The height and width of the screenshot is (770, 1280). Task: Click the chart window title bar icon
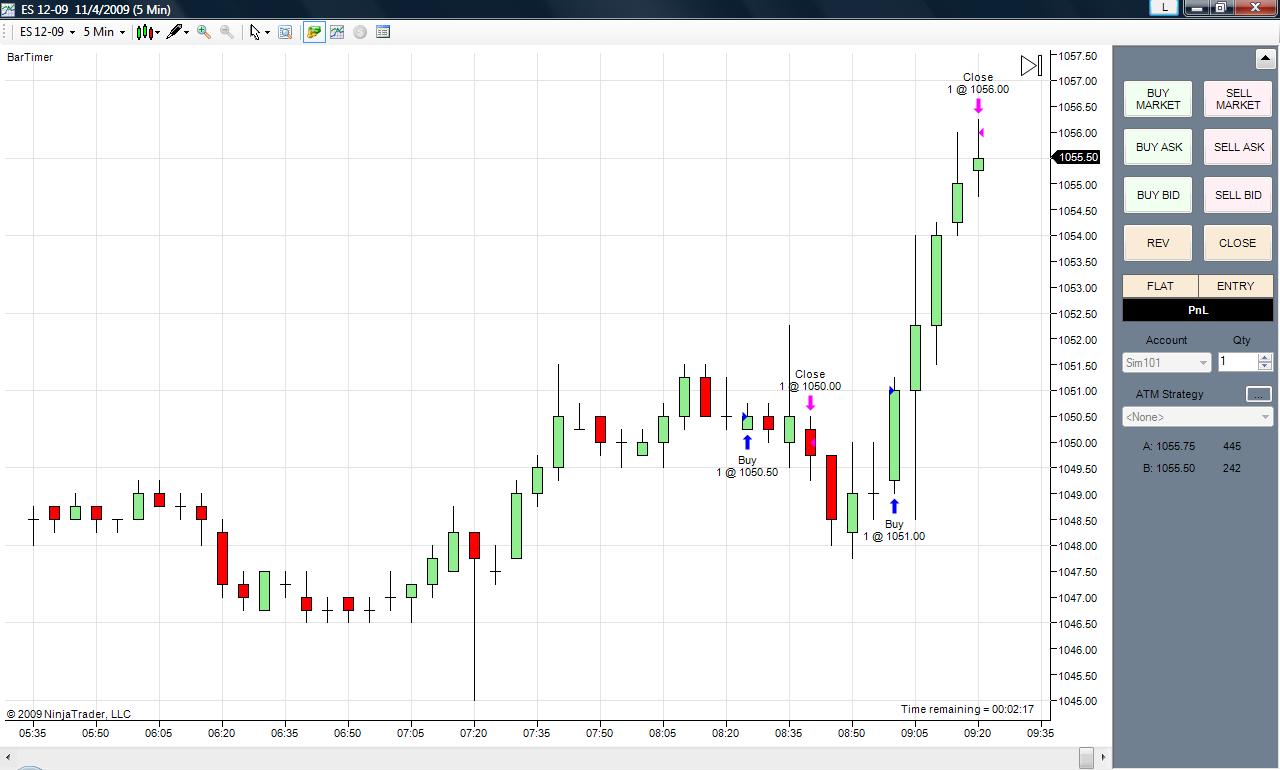click(x=8, y=9)
